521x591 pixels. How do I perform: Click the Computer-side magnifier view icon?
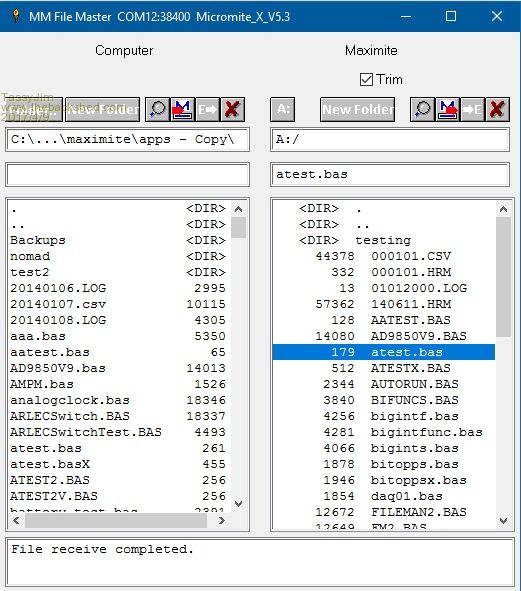point(157,109)
